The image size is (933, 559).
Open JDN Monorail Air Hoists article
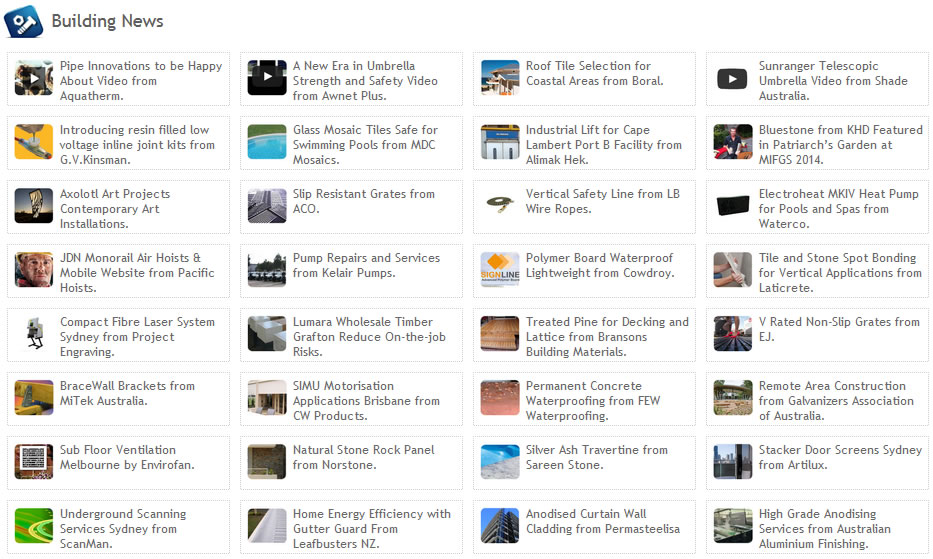tap(137, 273)
